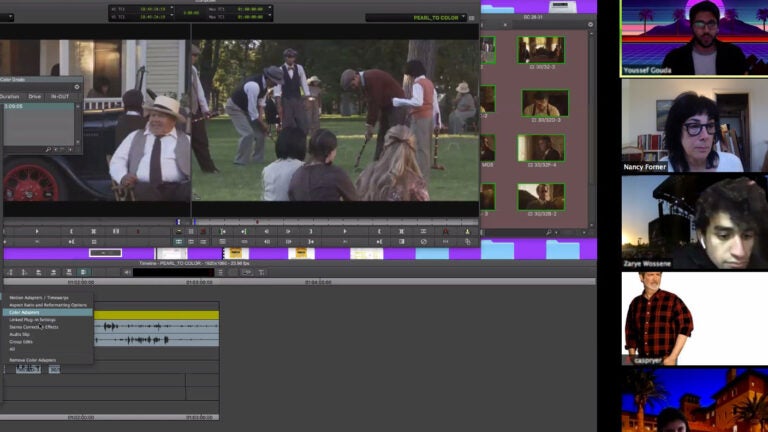
Task: Click the yellow Splice-In icon between the monitors
Action: click(179, 231)
